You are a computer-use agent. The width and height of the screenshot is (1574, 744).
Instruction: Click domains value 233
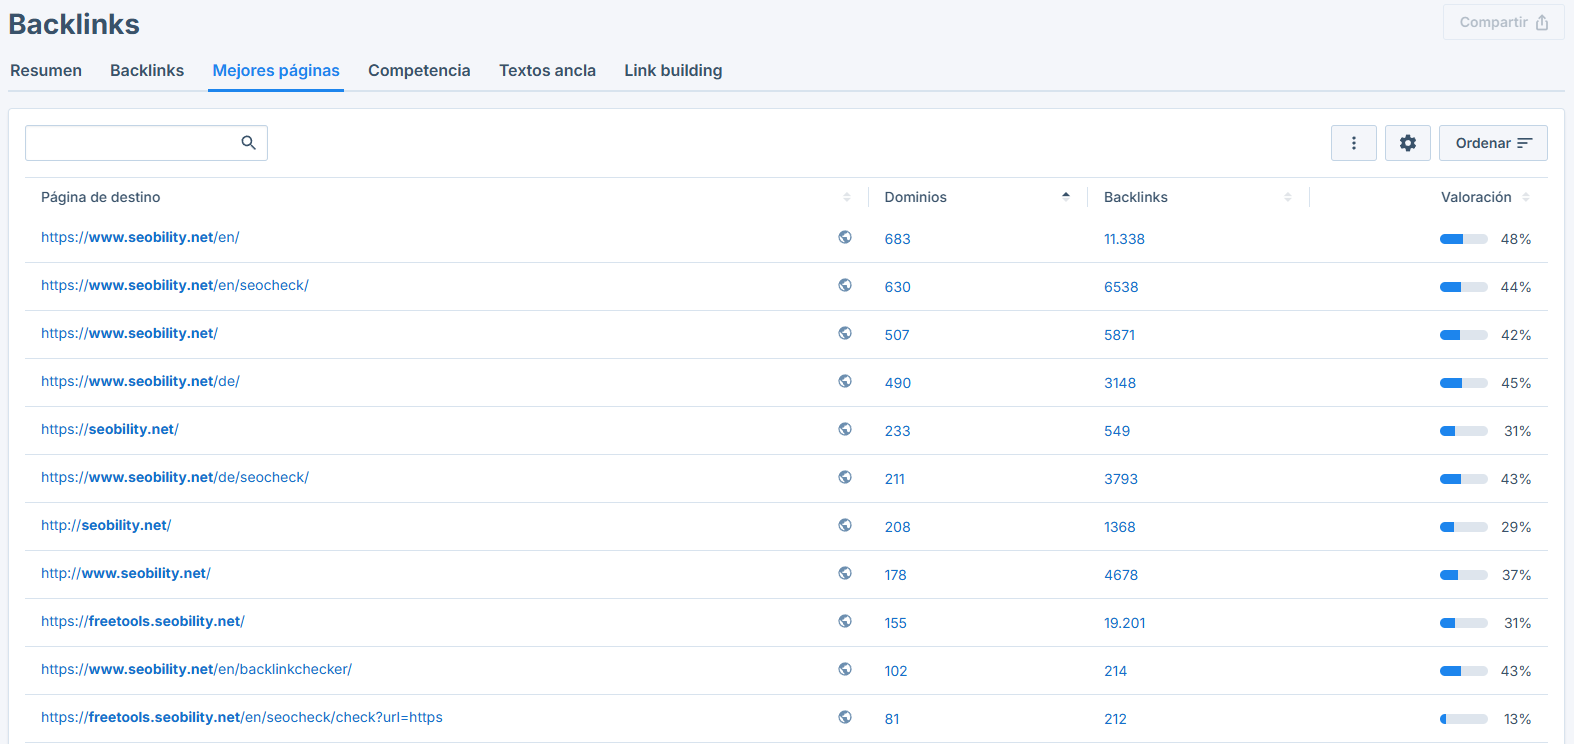[x=898, y=431]
